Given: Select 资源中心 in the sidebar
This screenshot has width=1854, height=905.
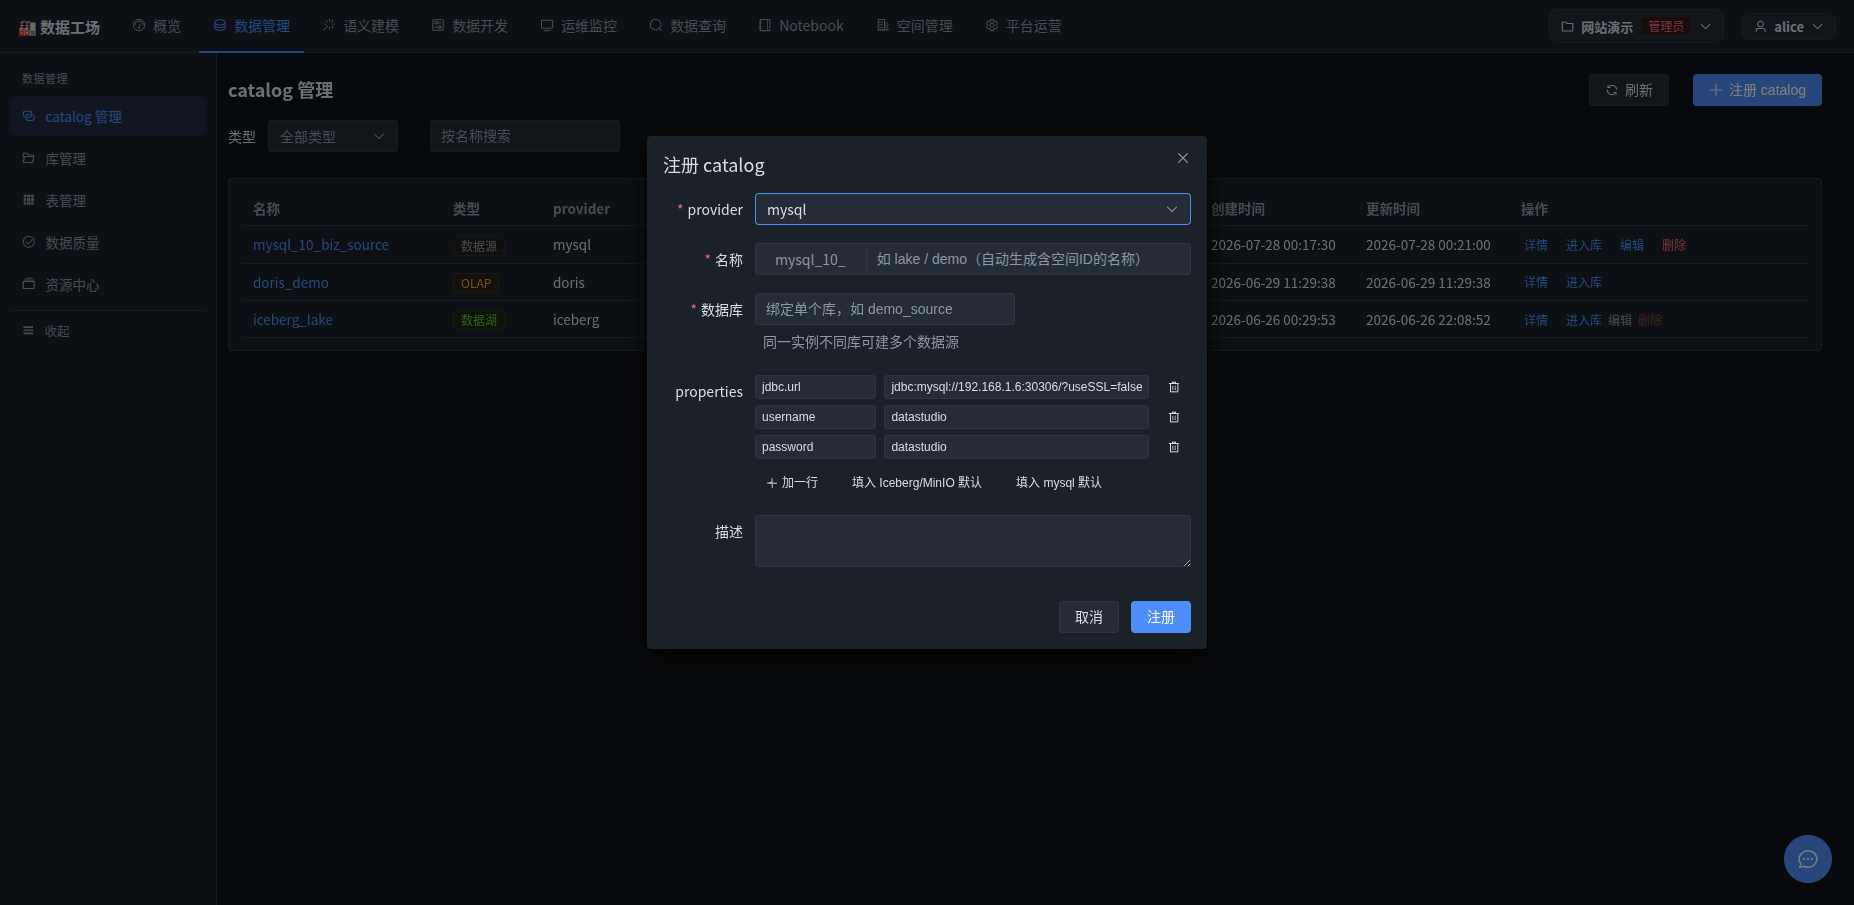Looking at the screenshot, I should (108, 284).
